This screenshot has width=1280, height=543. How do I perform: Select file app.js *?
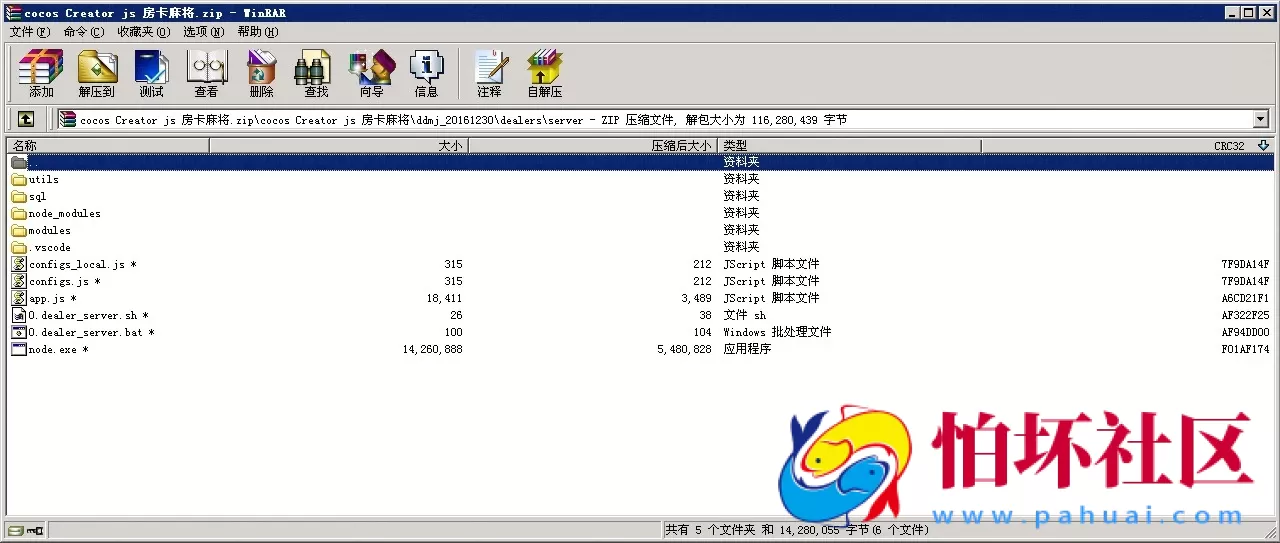click(x=53, y=299)
